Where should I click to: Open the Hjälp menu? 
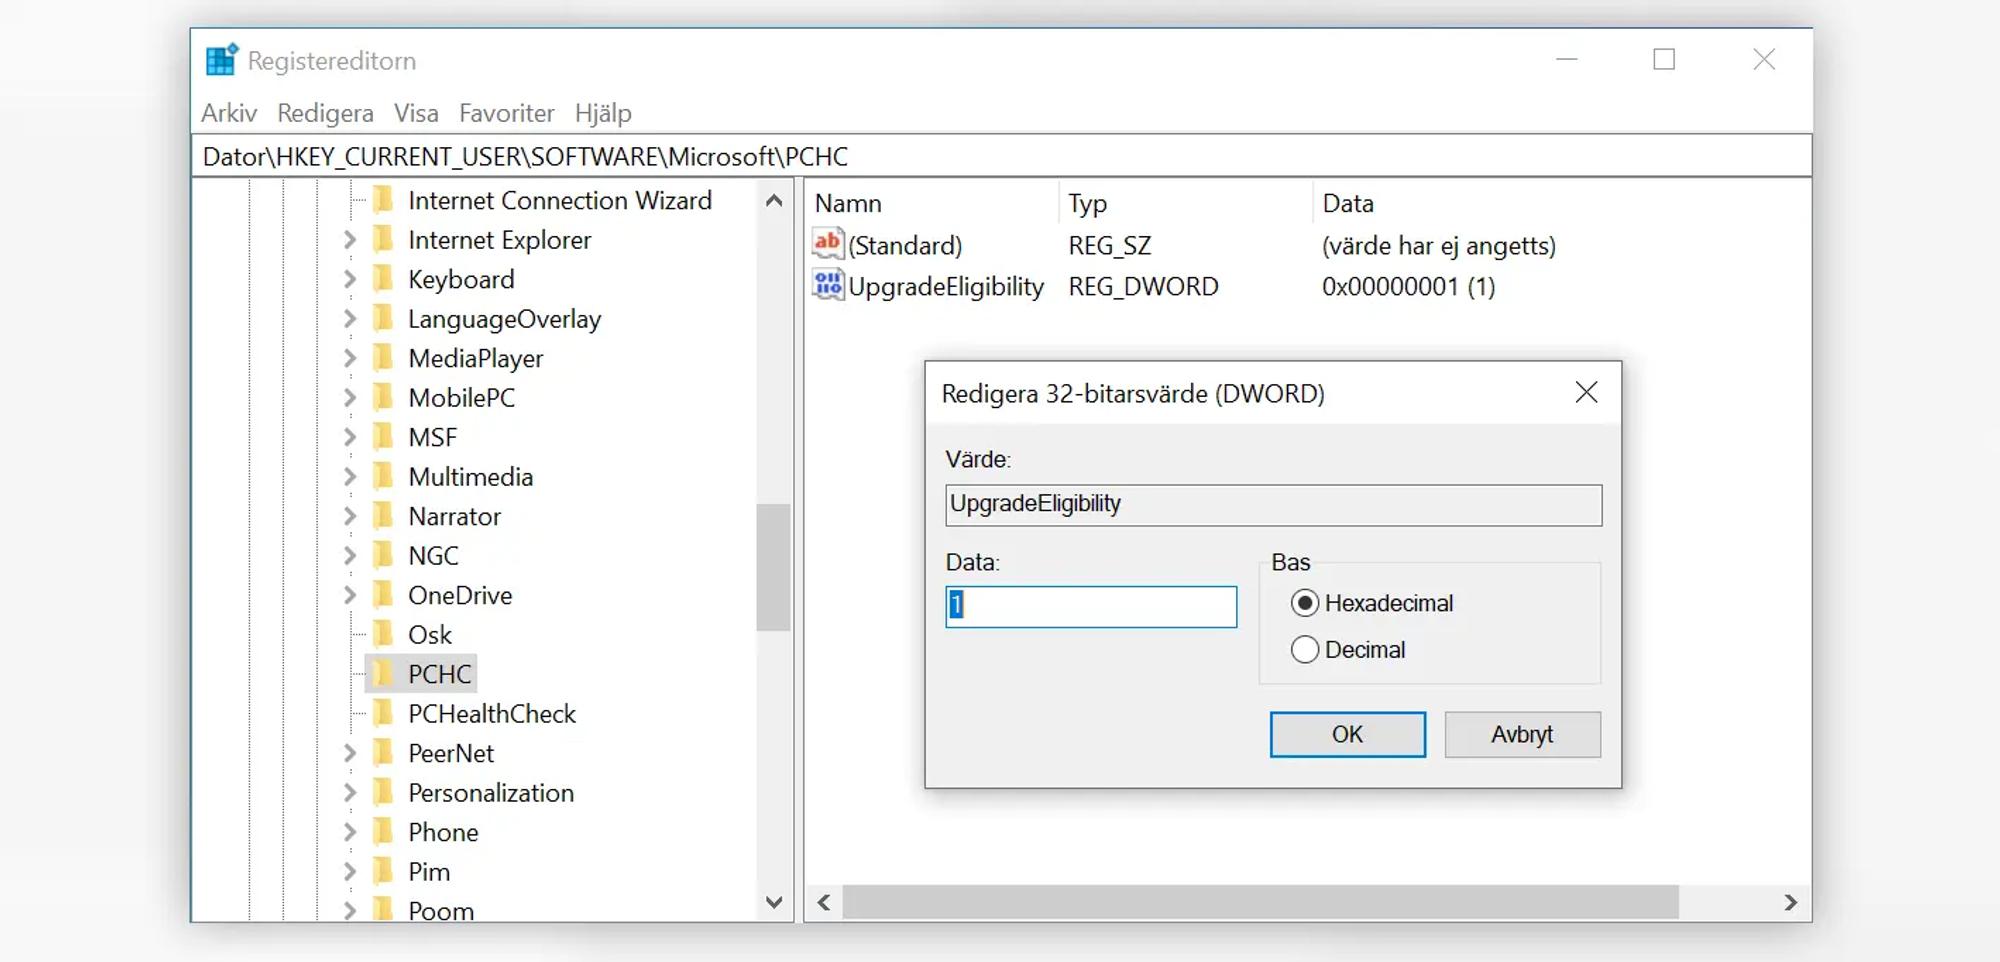point(603,113)
